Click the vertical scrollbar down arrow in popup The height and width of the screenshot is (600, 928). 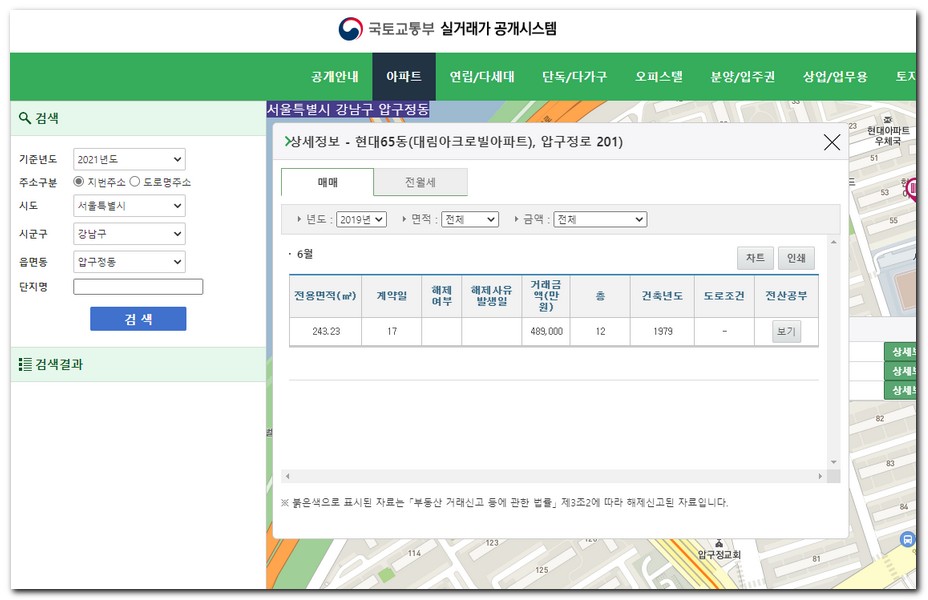pos(834,463)
